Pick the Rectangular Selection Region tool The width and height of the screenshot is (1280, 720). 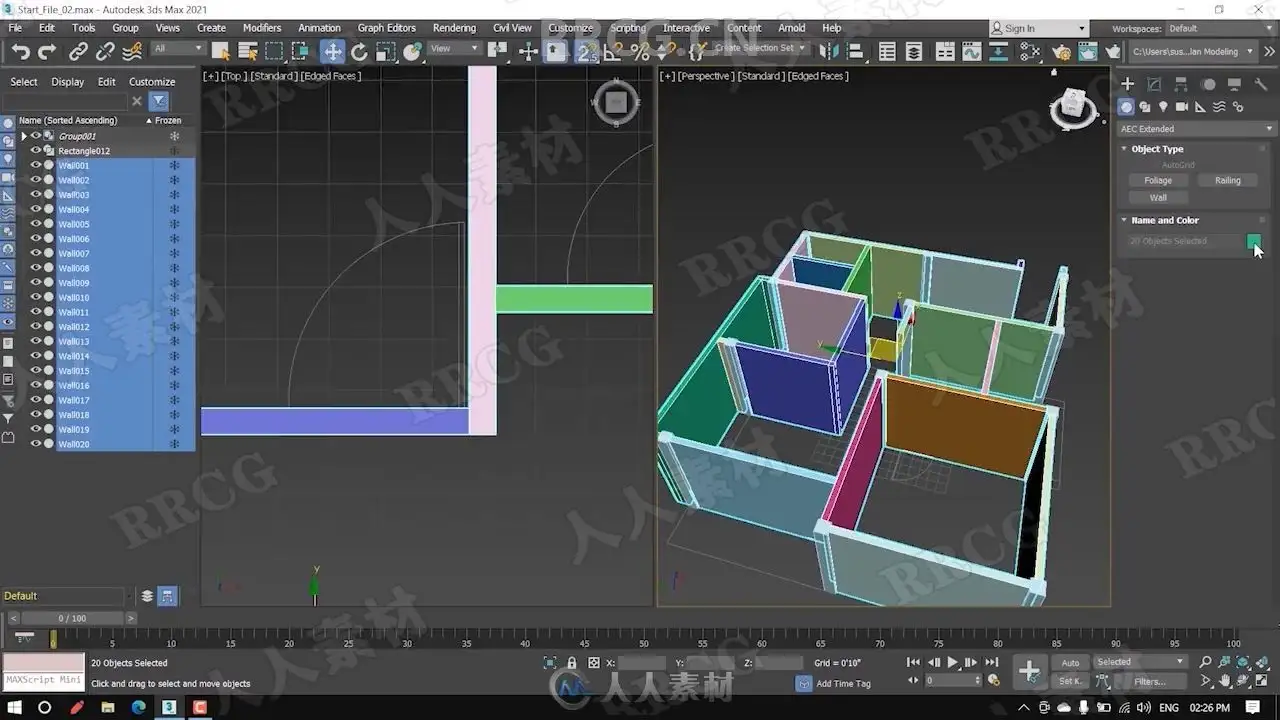pyautogui.click(x=274, y=52)
